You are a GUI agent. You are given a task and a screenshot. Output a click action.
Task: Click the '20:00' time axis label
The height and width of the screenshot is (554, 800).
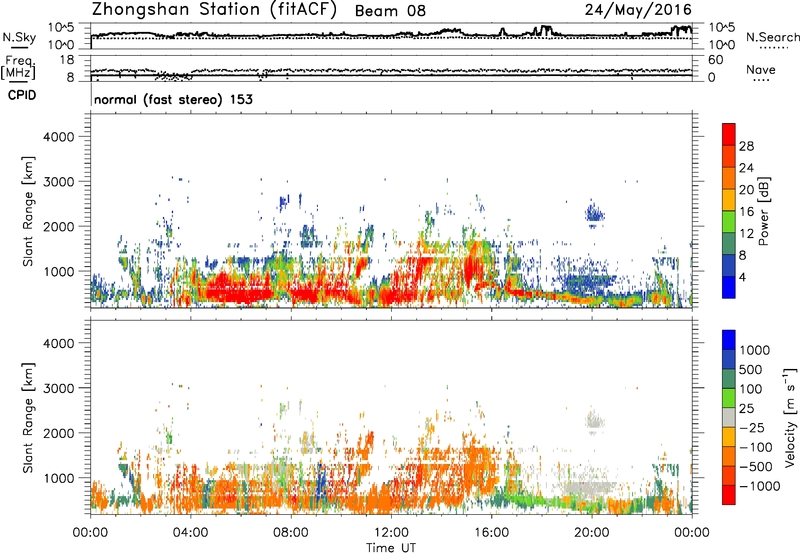[592, 533]
